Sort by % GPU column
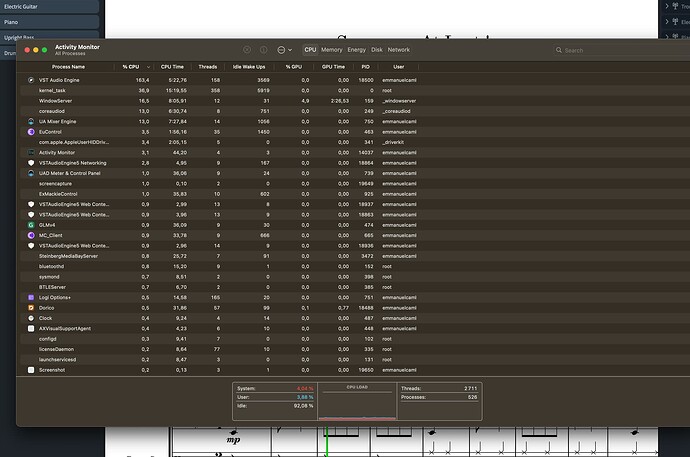This screenshot has width=690, height=457. (294, 67)
